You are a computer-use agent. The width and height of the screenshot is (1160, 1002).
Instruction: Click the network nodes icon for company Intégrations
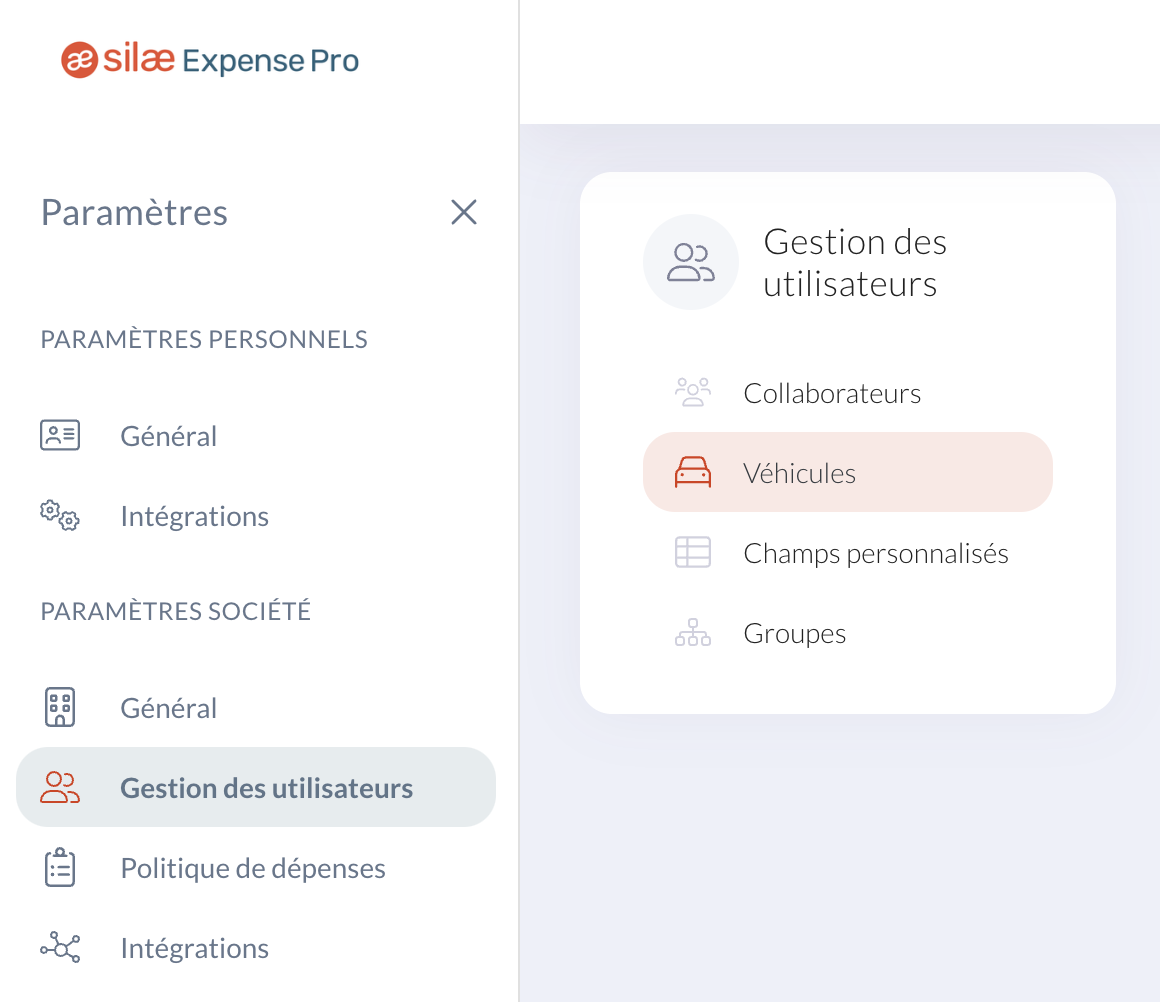point(60,947)
